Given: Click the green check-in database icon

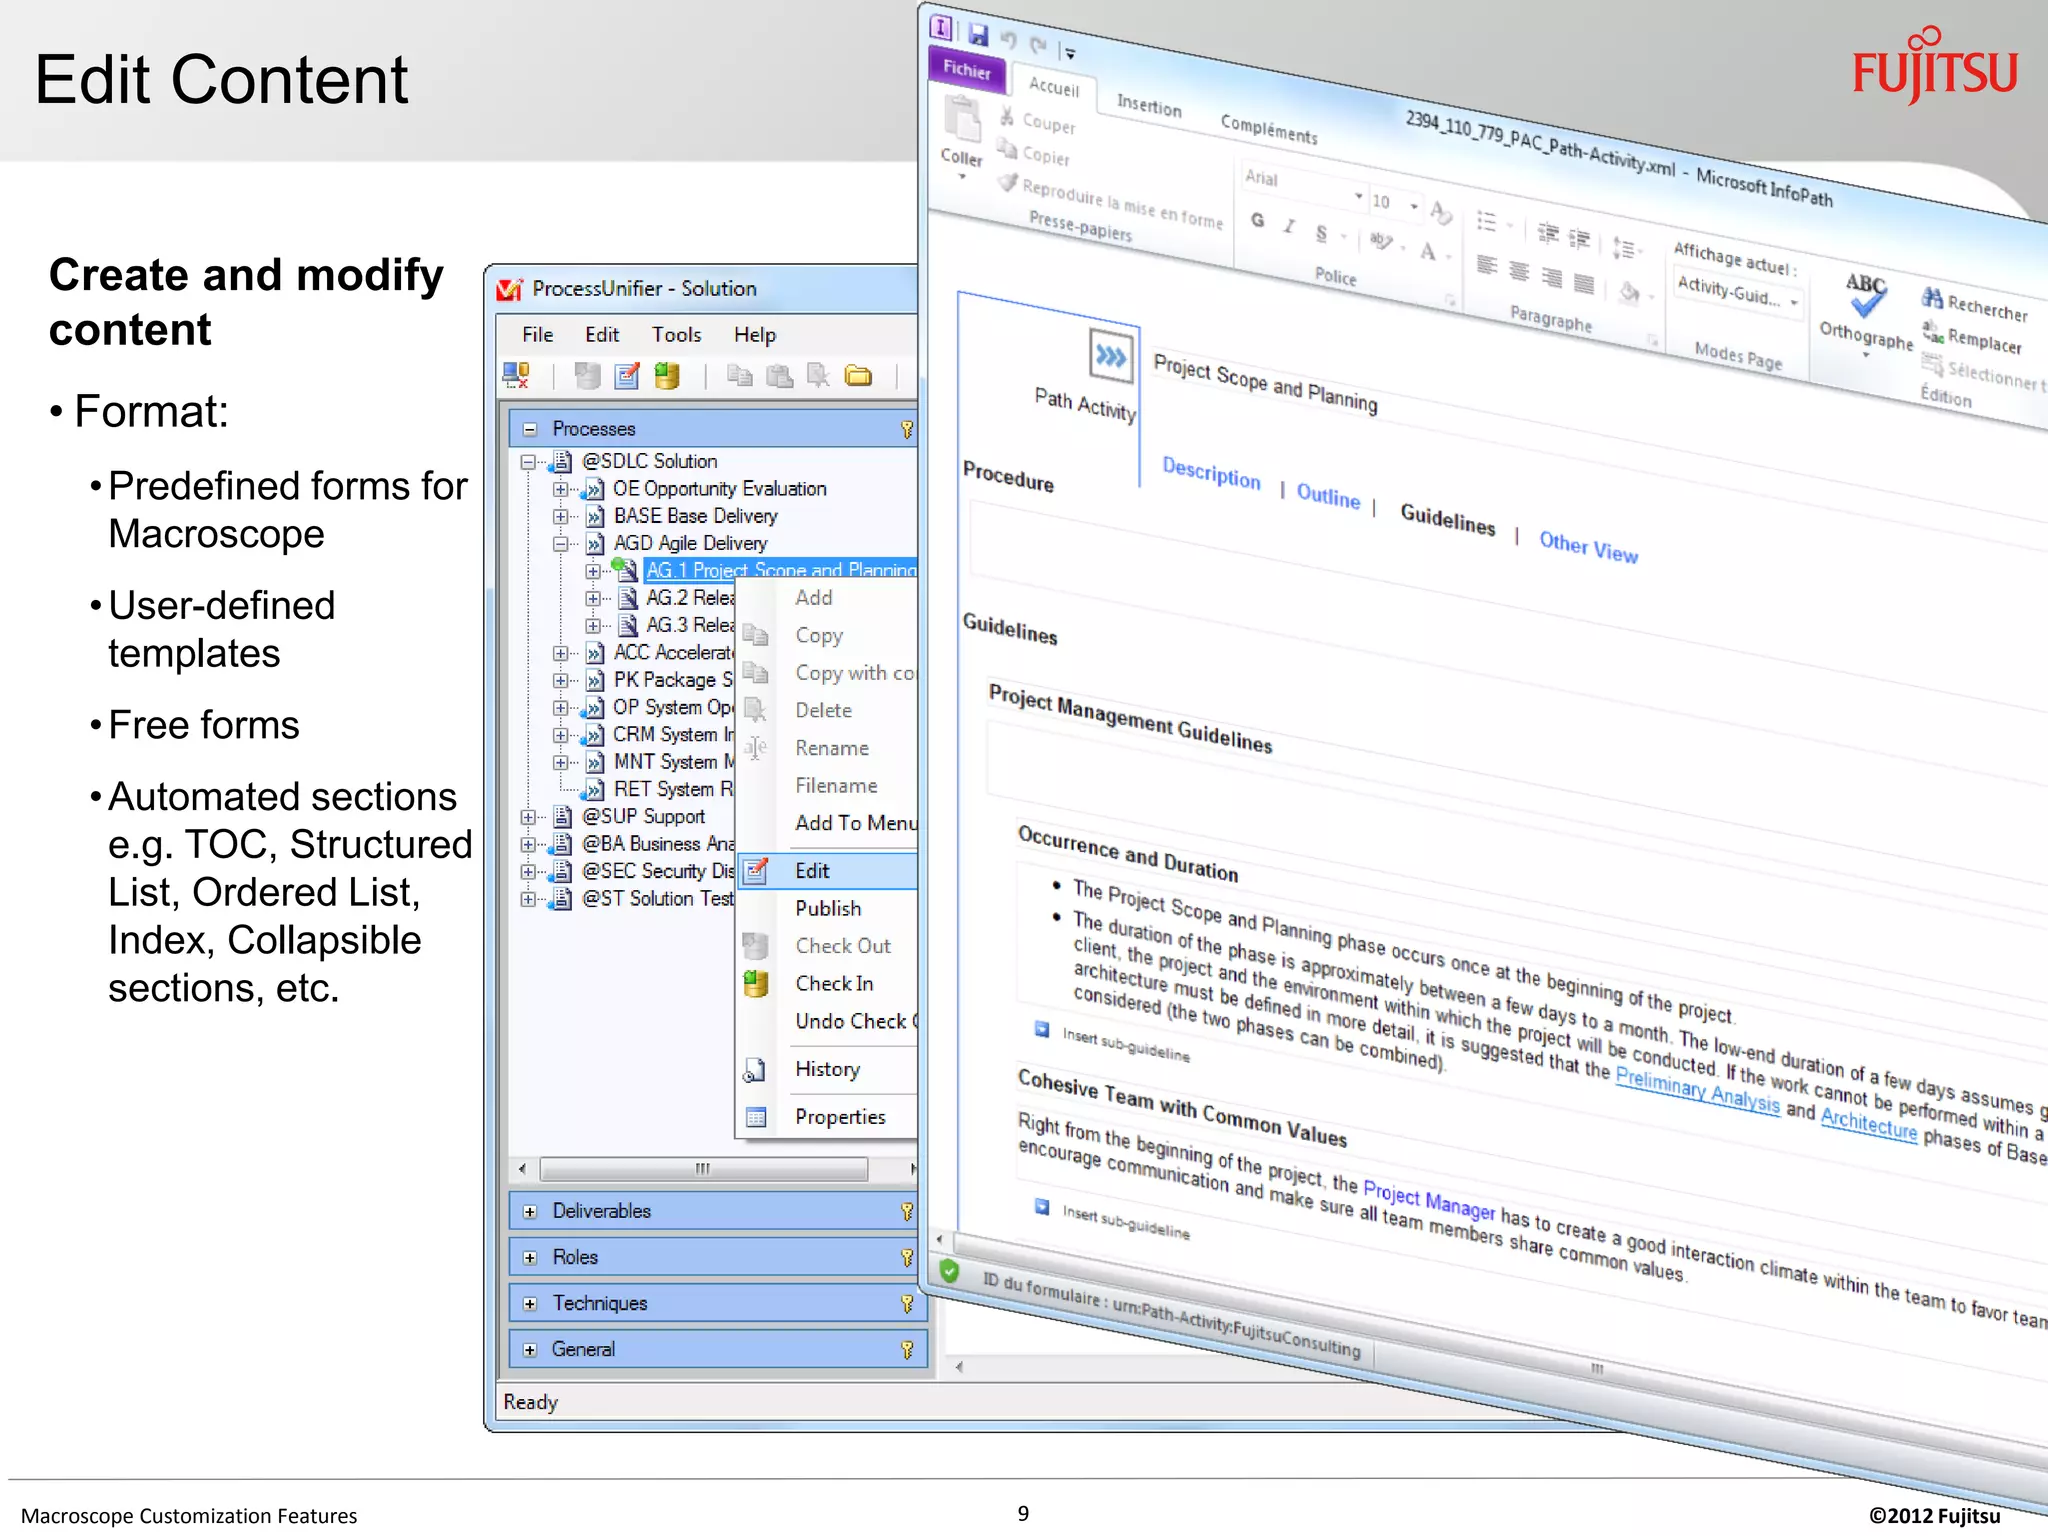Looking at the screenshot, I should pos(667,376).
